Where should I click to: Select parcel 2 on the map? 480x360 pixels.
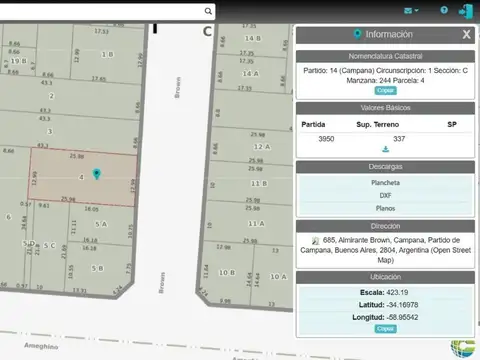point(51,96)
